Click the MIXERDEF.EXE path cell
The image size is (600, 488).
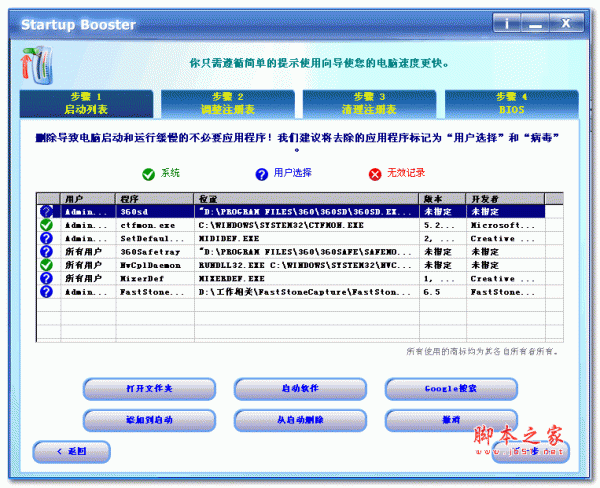point(307,278)
